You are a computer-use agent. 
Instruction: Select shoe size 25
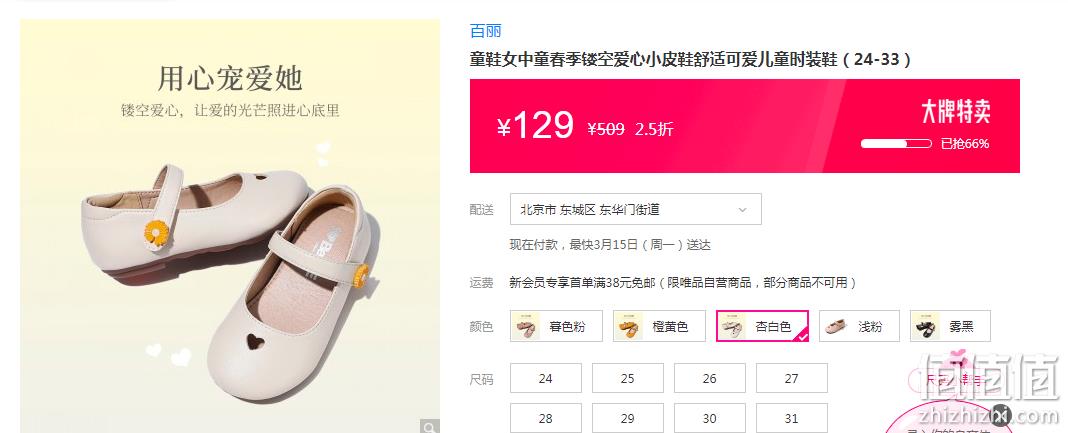click(x=627, y=379)
